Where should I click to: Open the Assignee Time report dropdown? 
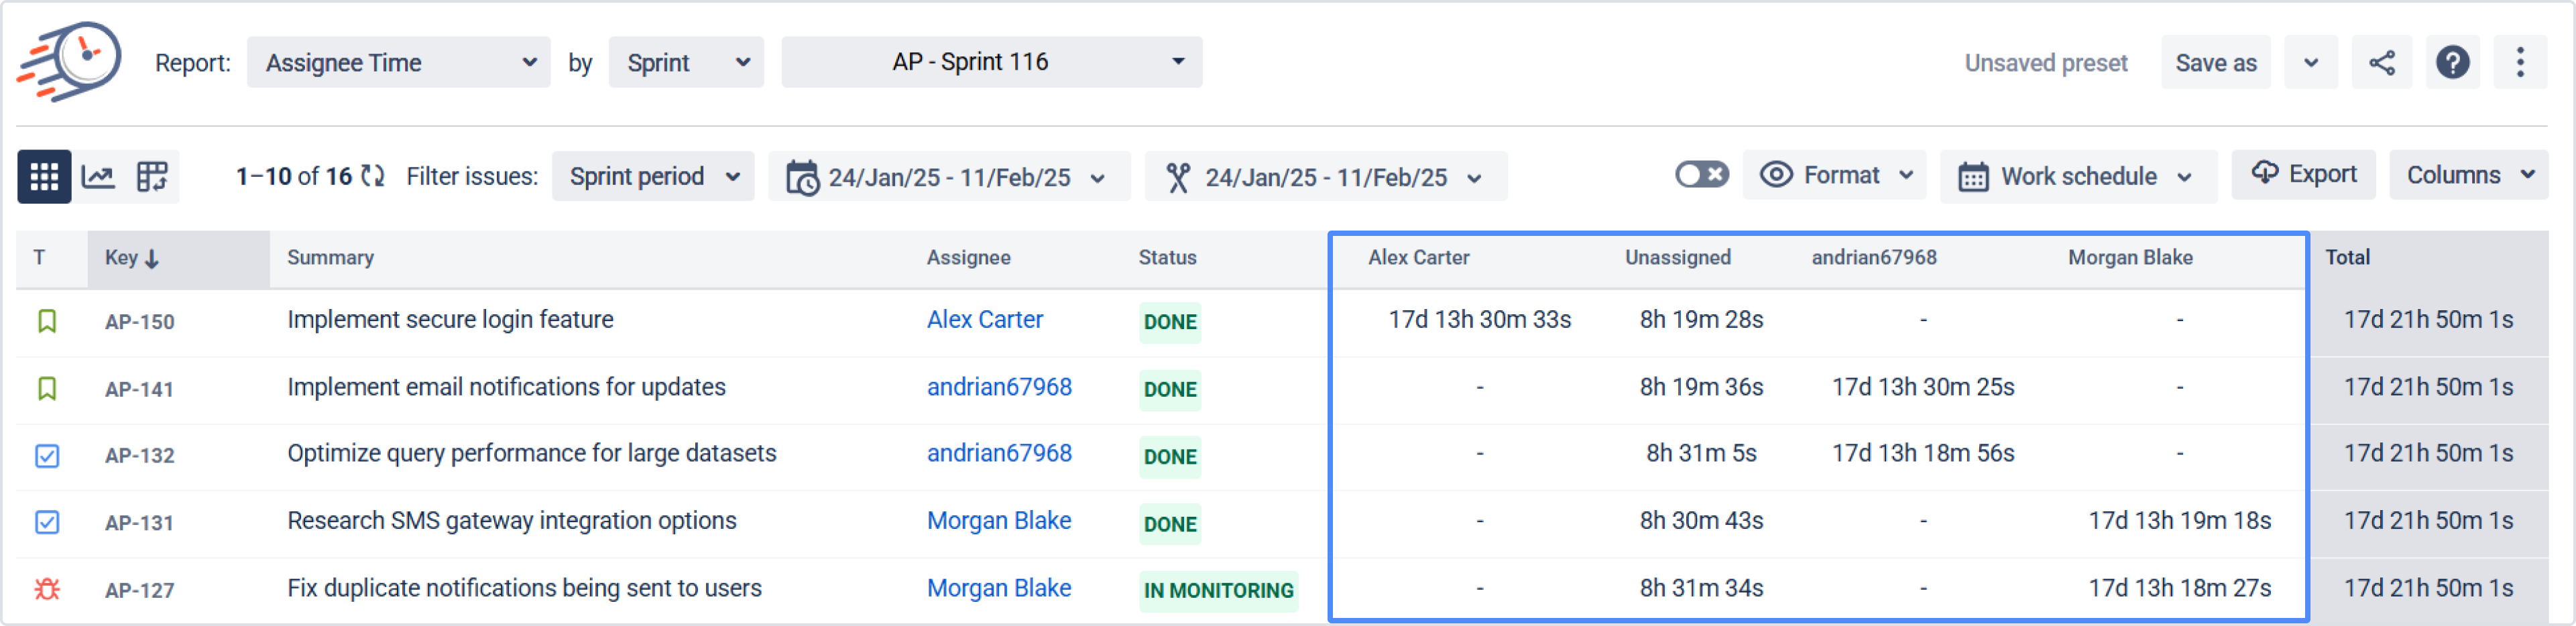click(x=398, y=63)
